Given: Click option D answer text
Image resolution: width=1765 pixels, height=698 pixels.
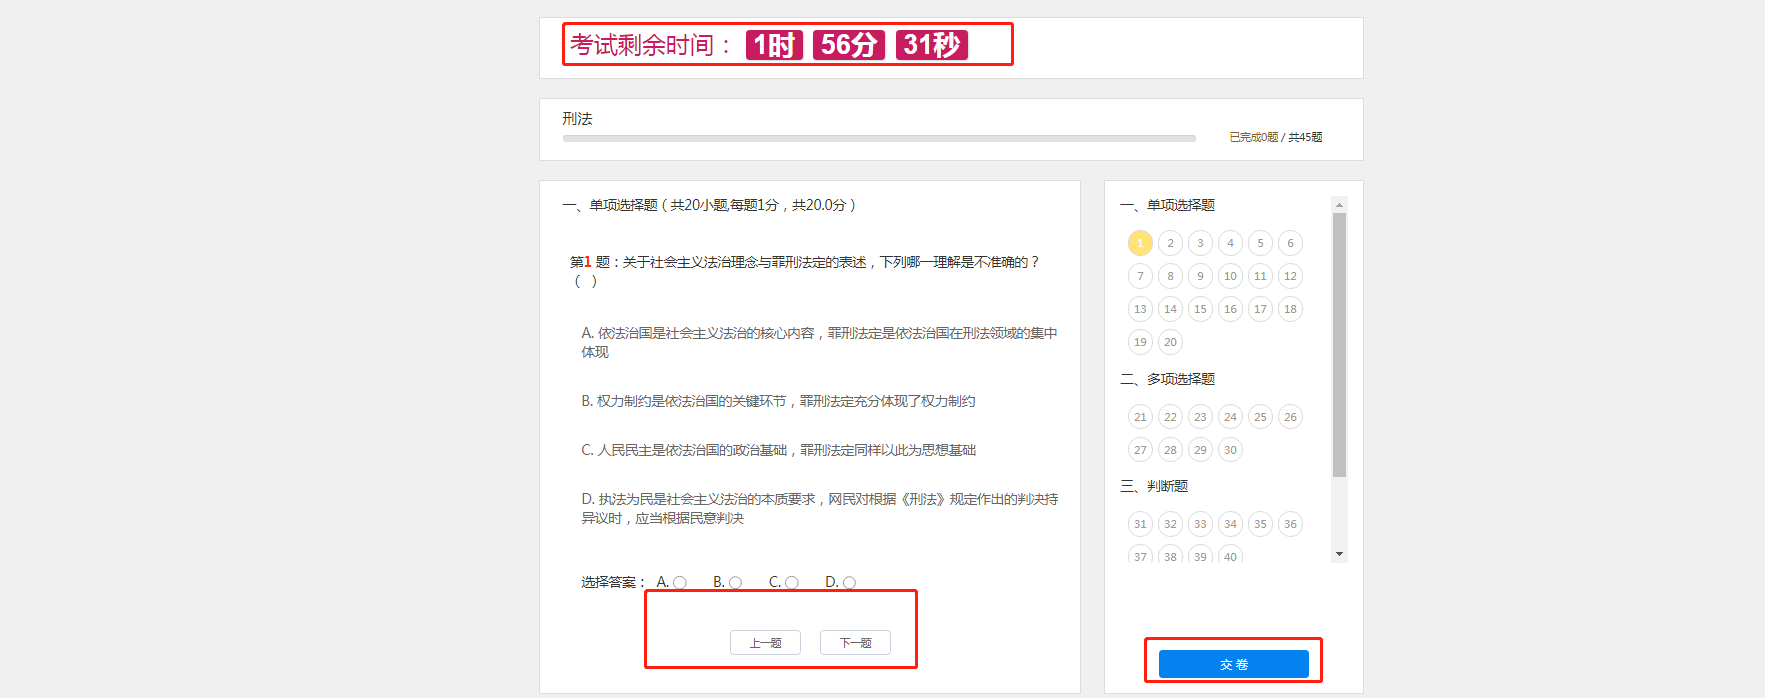Looking at the screenshot, I should coord(819,508).
